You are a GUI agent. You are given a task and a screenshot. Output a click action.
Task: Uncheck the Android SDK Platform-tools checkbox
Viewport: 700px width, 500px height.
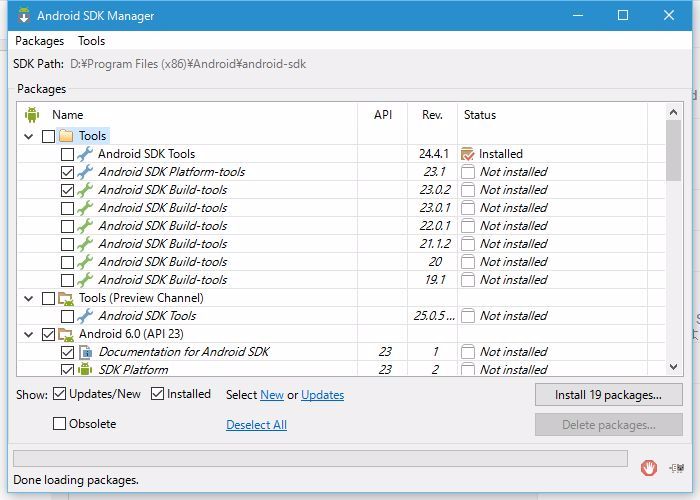67,172
